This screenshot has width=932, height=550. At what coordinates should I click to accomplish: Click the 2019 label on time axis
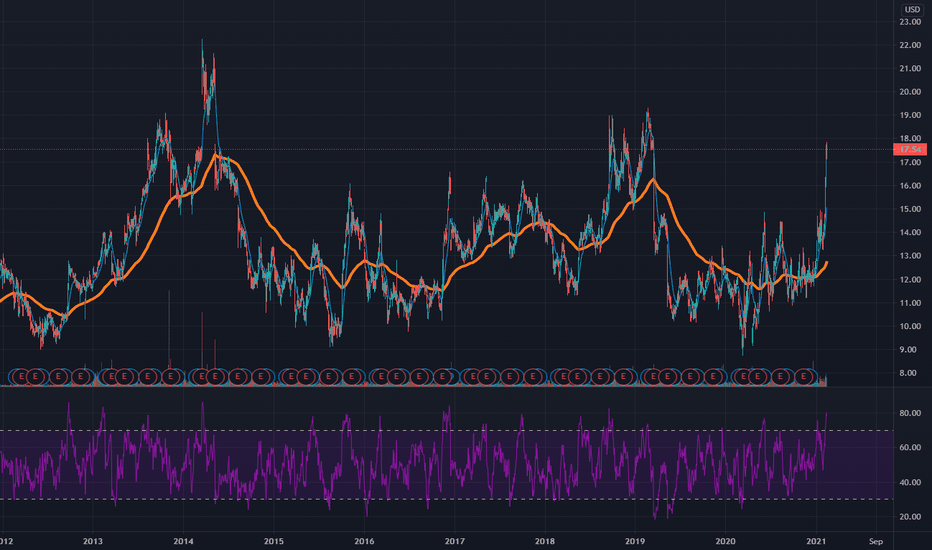pyautogui.click(x=635, y=541)
